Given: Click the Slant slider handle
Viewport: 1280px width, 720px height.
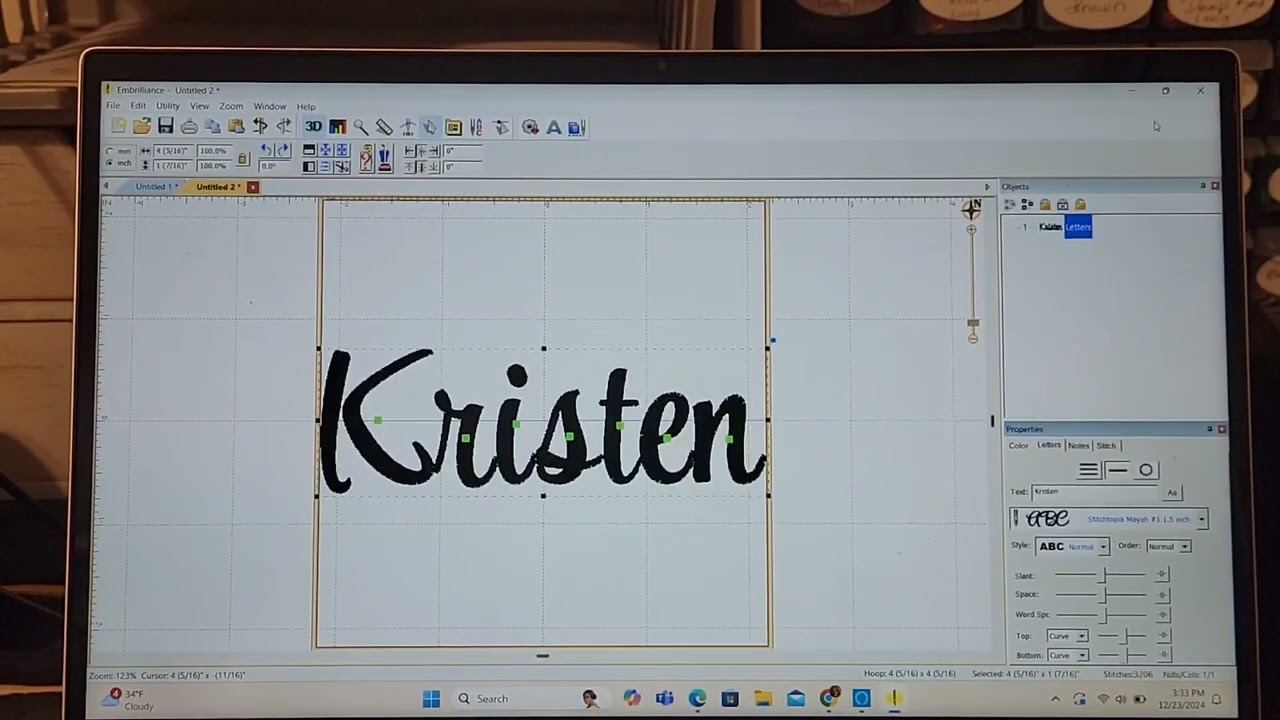Looking at the screenshot, I should point(1104,575).
